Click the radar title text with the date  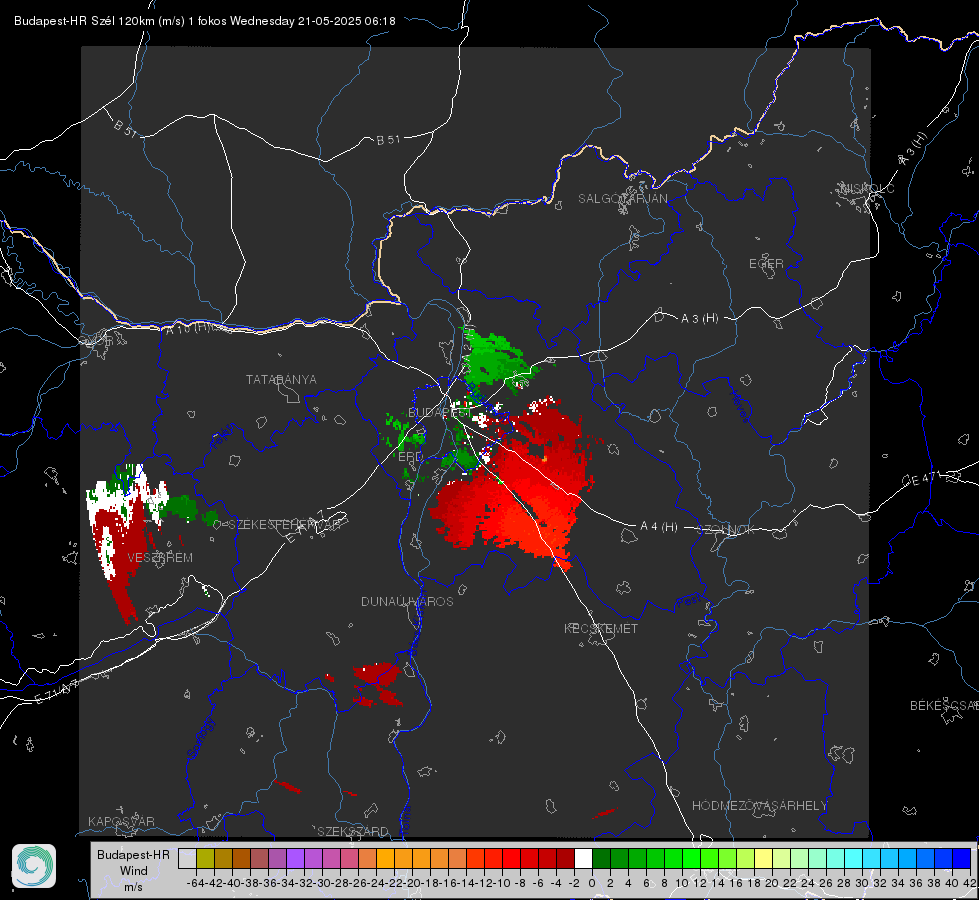tap(205, 21)
